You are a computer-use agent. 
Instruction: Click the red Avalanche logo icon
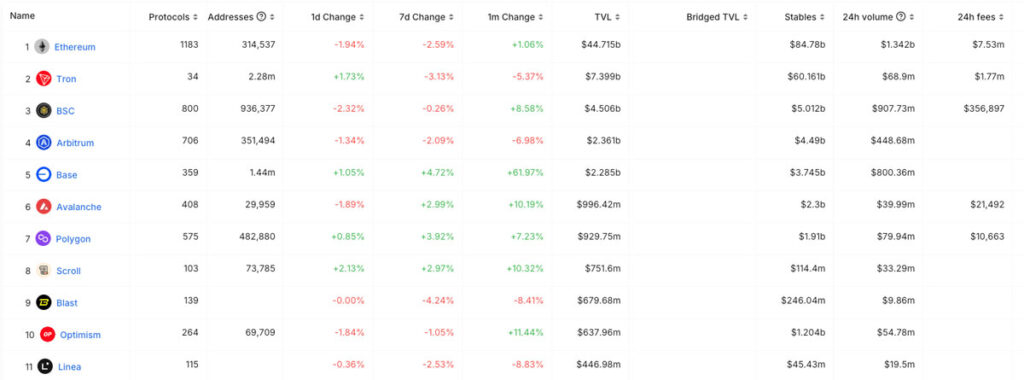(44, 206)
